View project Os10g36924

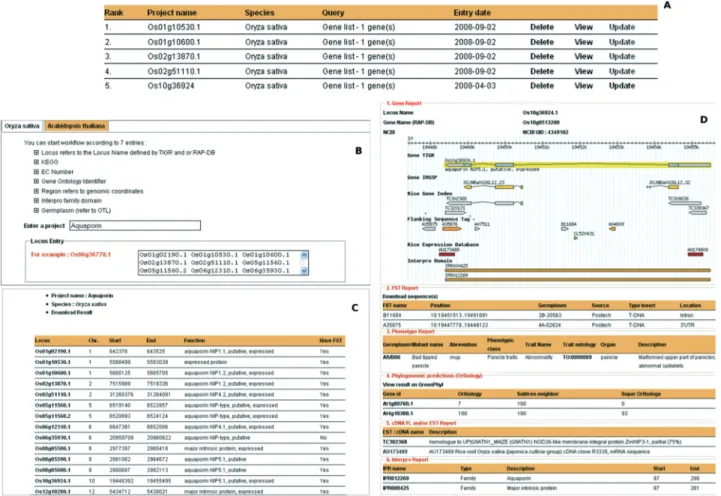point(583,86)
